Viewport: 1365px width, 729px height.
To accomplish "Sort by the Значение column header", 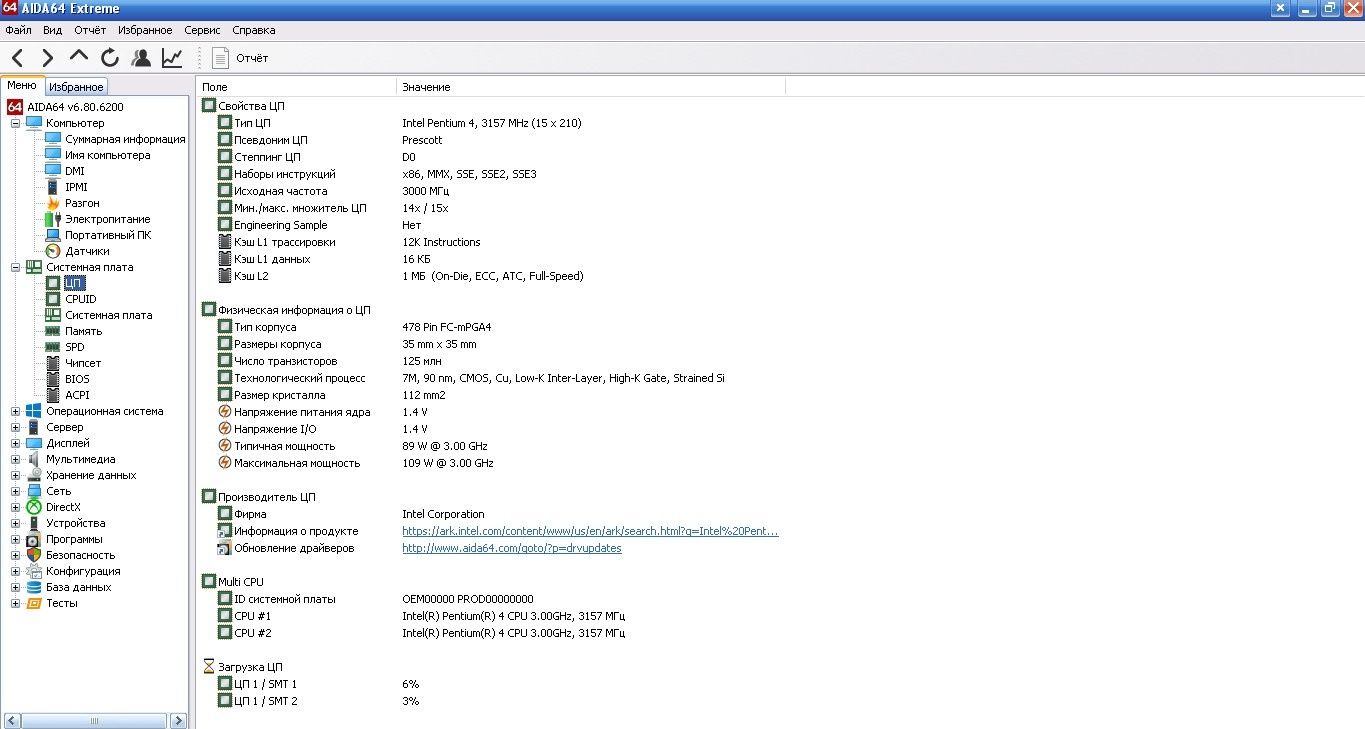I will tap(590, 87).
